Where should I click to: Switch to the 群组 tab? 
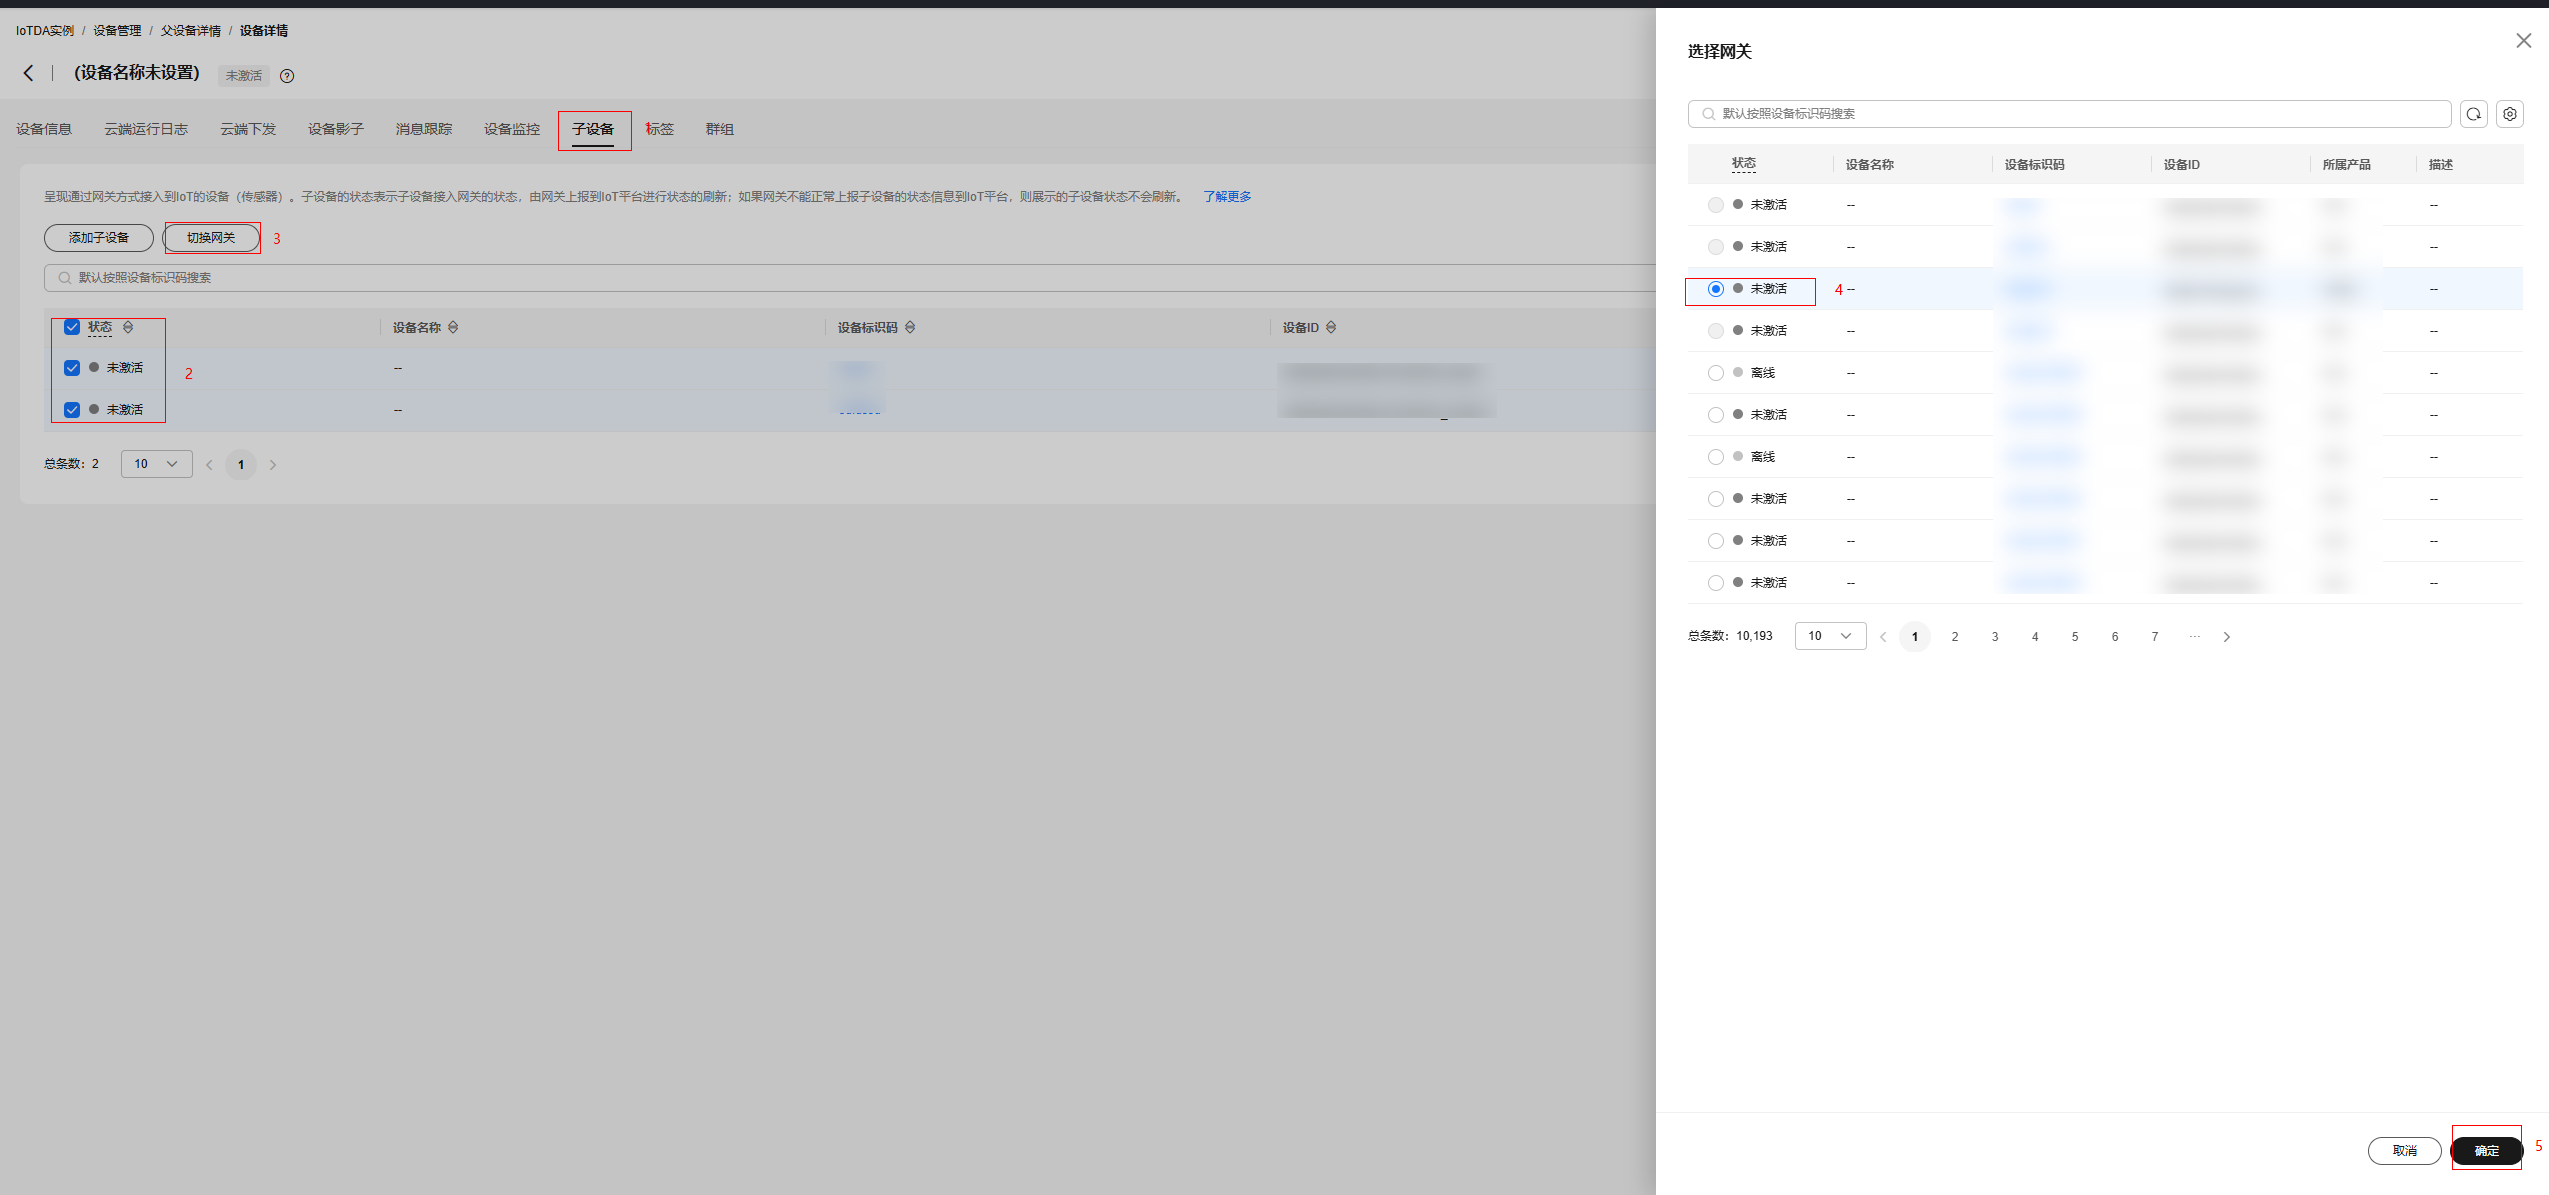720,129
